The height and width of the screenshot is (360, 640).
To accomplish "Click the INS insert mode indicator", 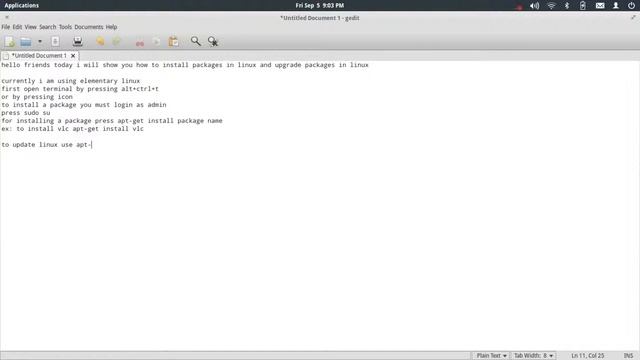I will coord(628,356).
